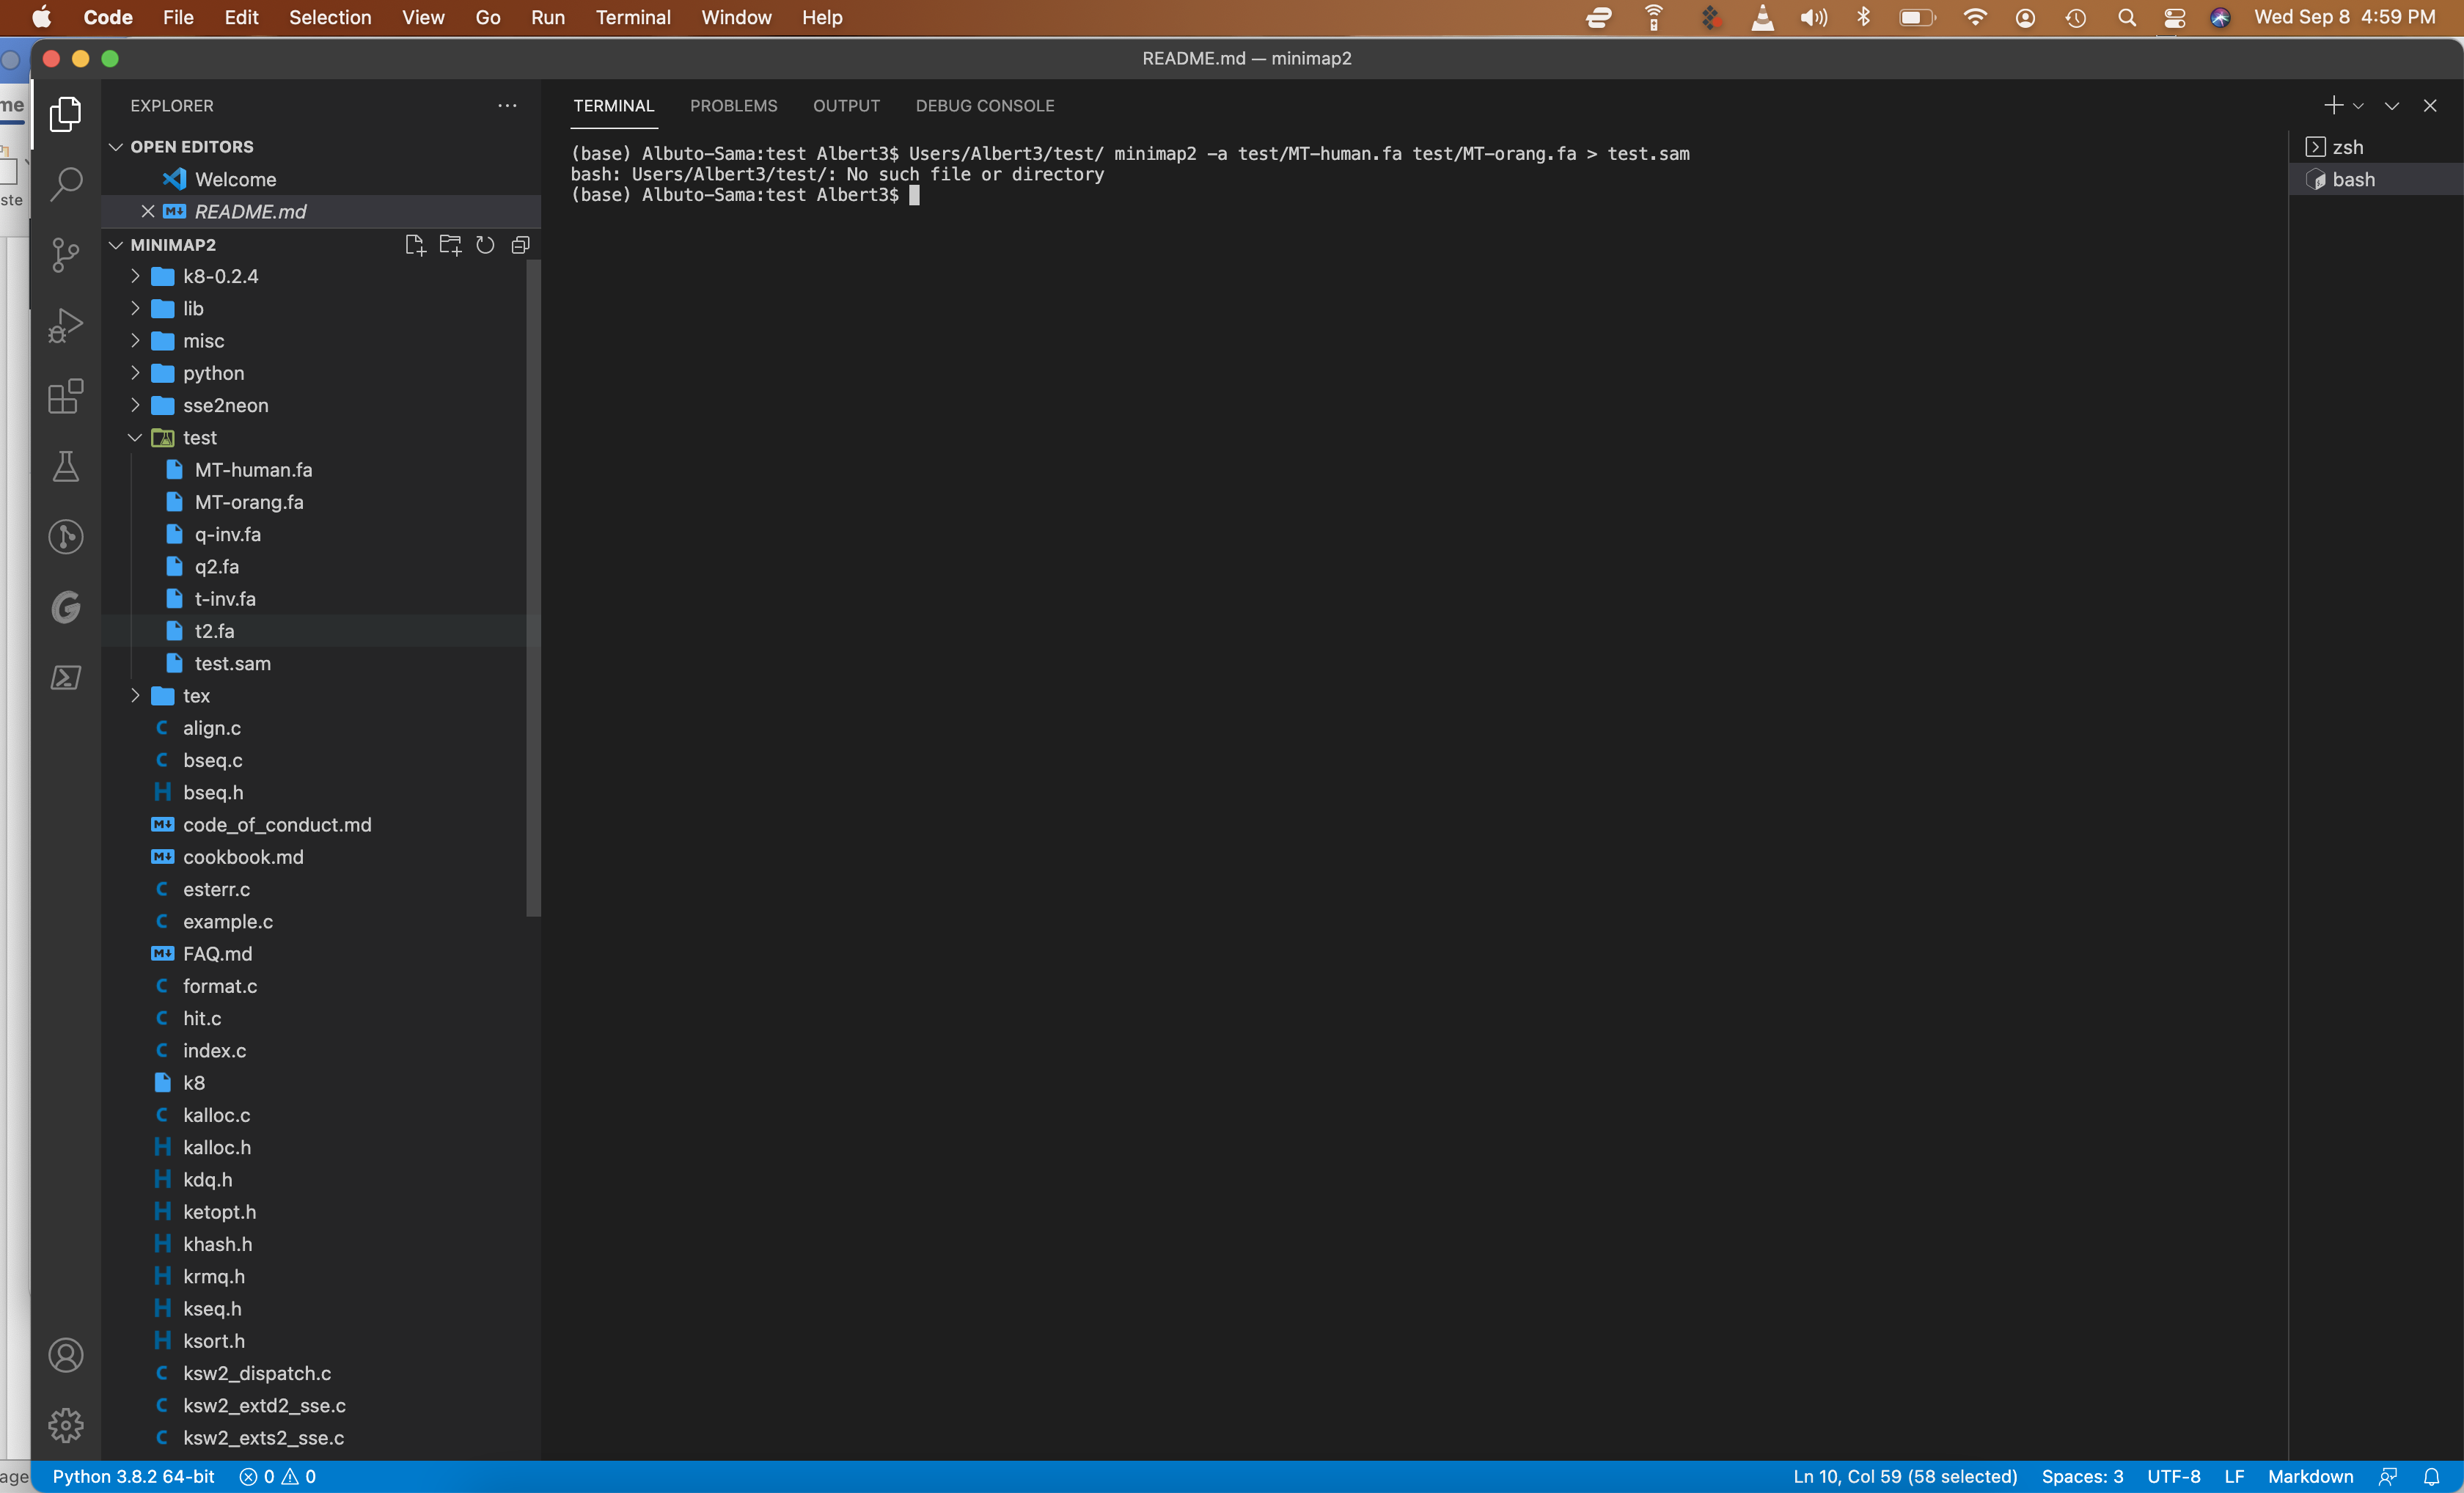Open the Source Control view

pyautogui.click(x=66, y=255)
